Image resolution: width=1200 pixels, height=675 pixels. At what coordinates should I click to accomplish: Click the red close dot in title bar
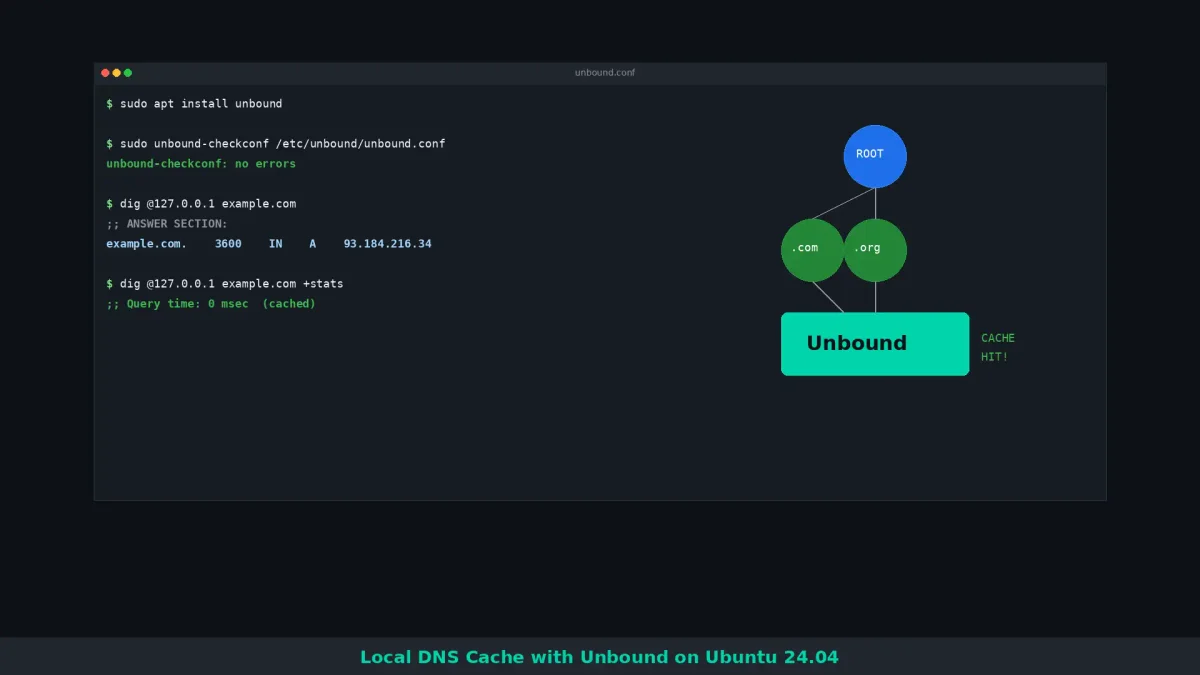coord(105,73)
